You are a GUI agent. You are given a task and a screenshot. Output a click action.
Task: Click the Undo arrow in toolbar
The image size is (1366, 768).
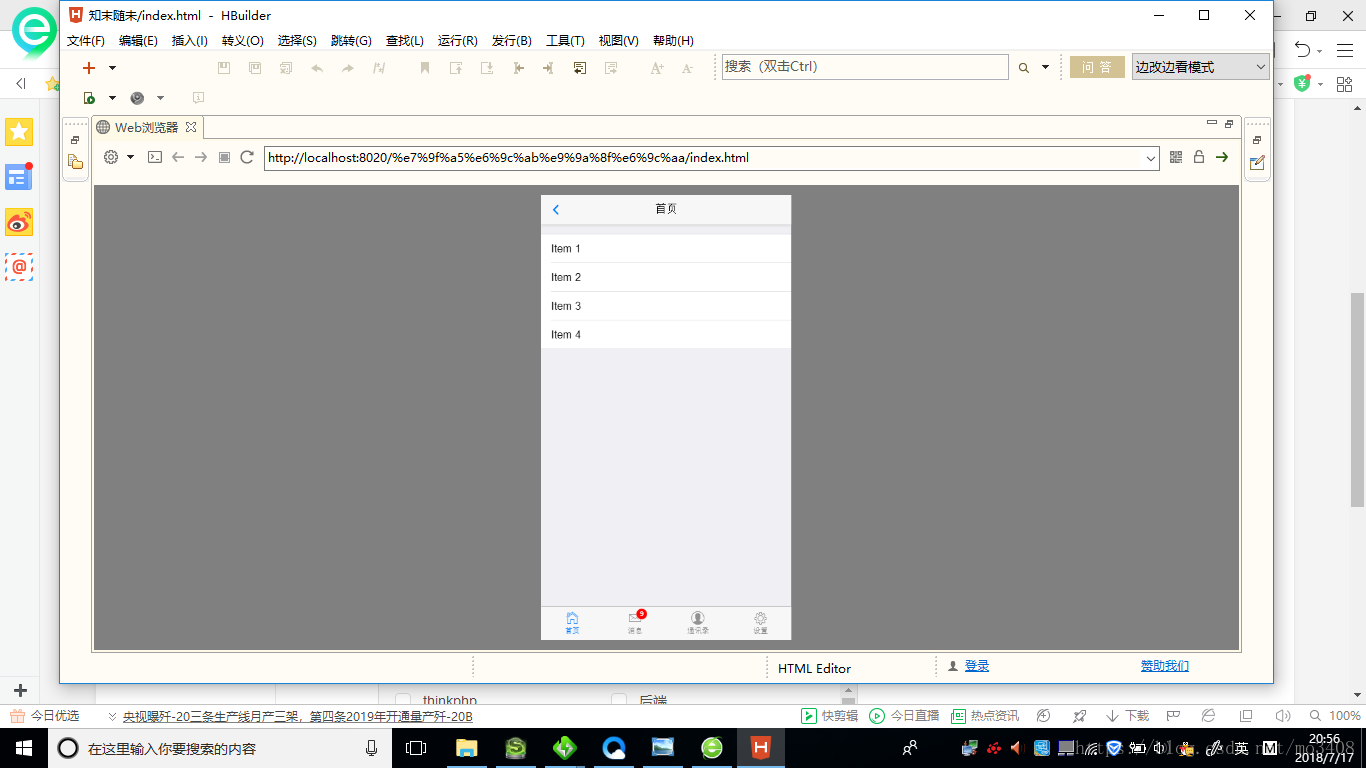[x=317, y=68]
